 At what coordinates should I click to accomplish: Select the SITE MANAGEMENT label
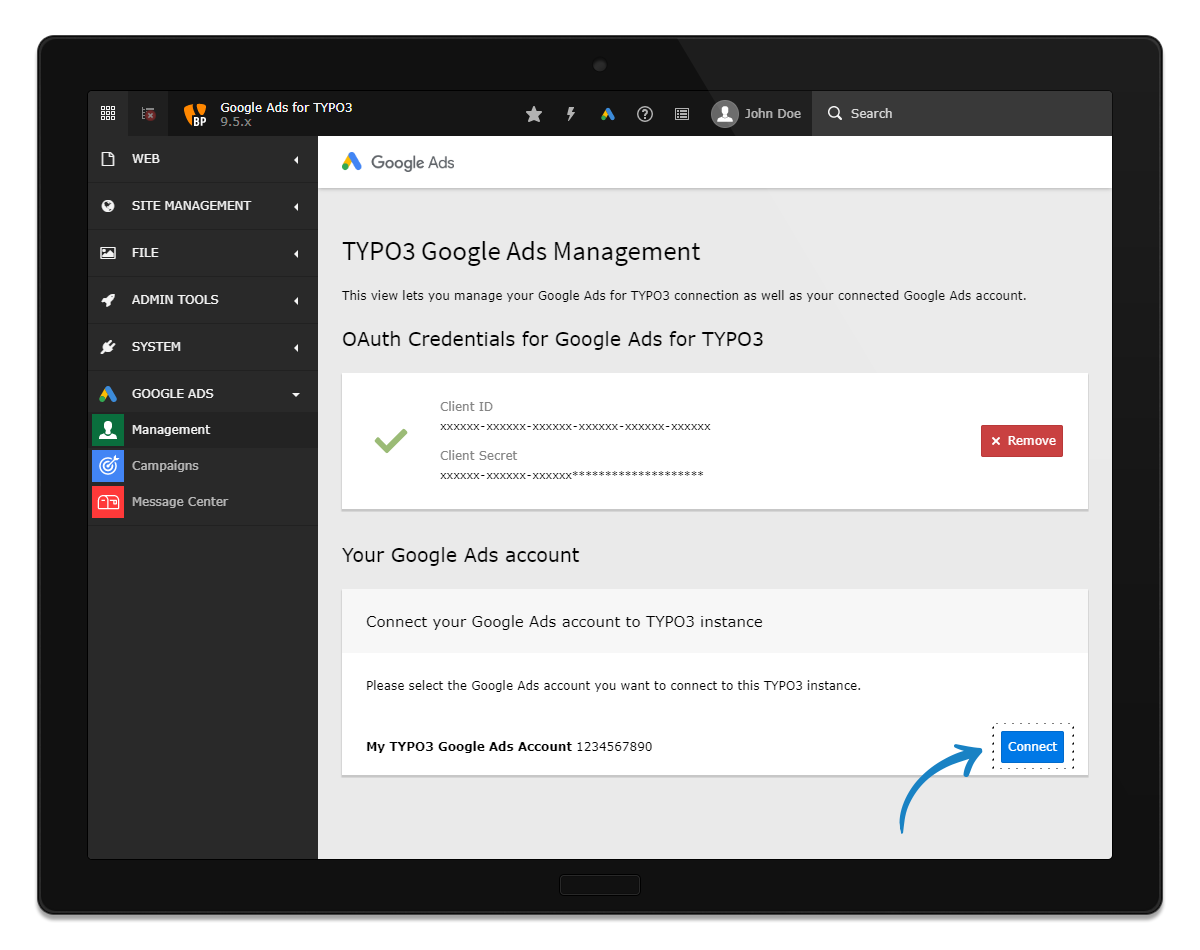click(x=191, y=206)
